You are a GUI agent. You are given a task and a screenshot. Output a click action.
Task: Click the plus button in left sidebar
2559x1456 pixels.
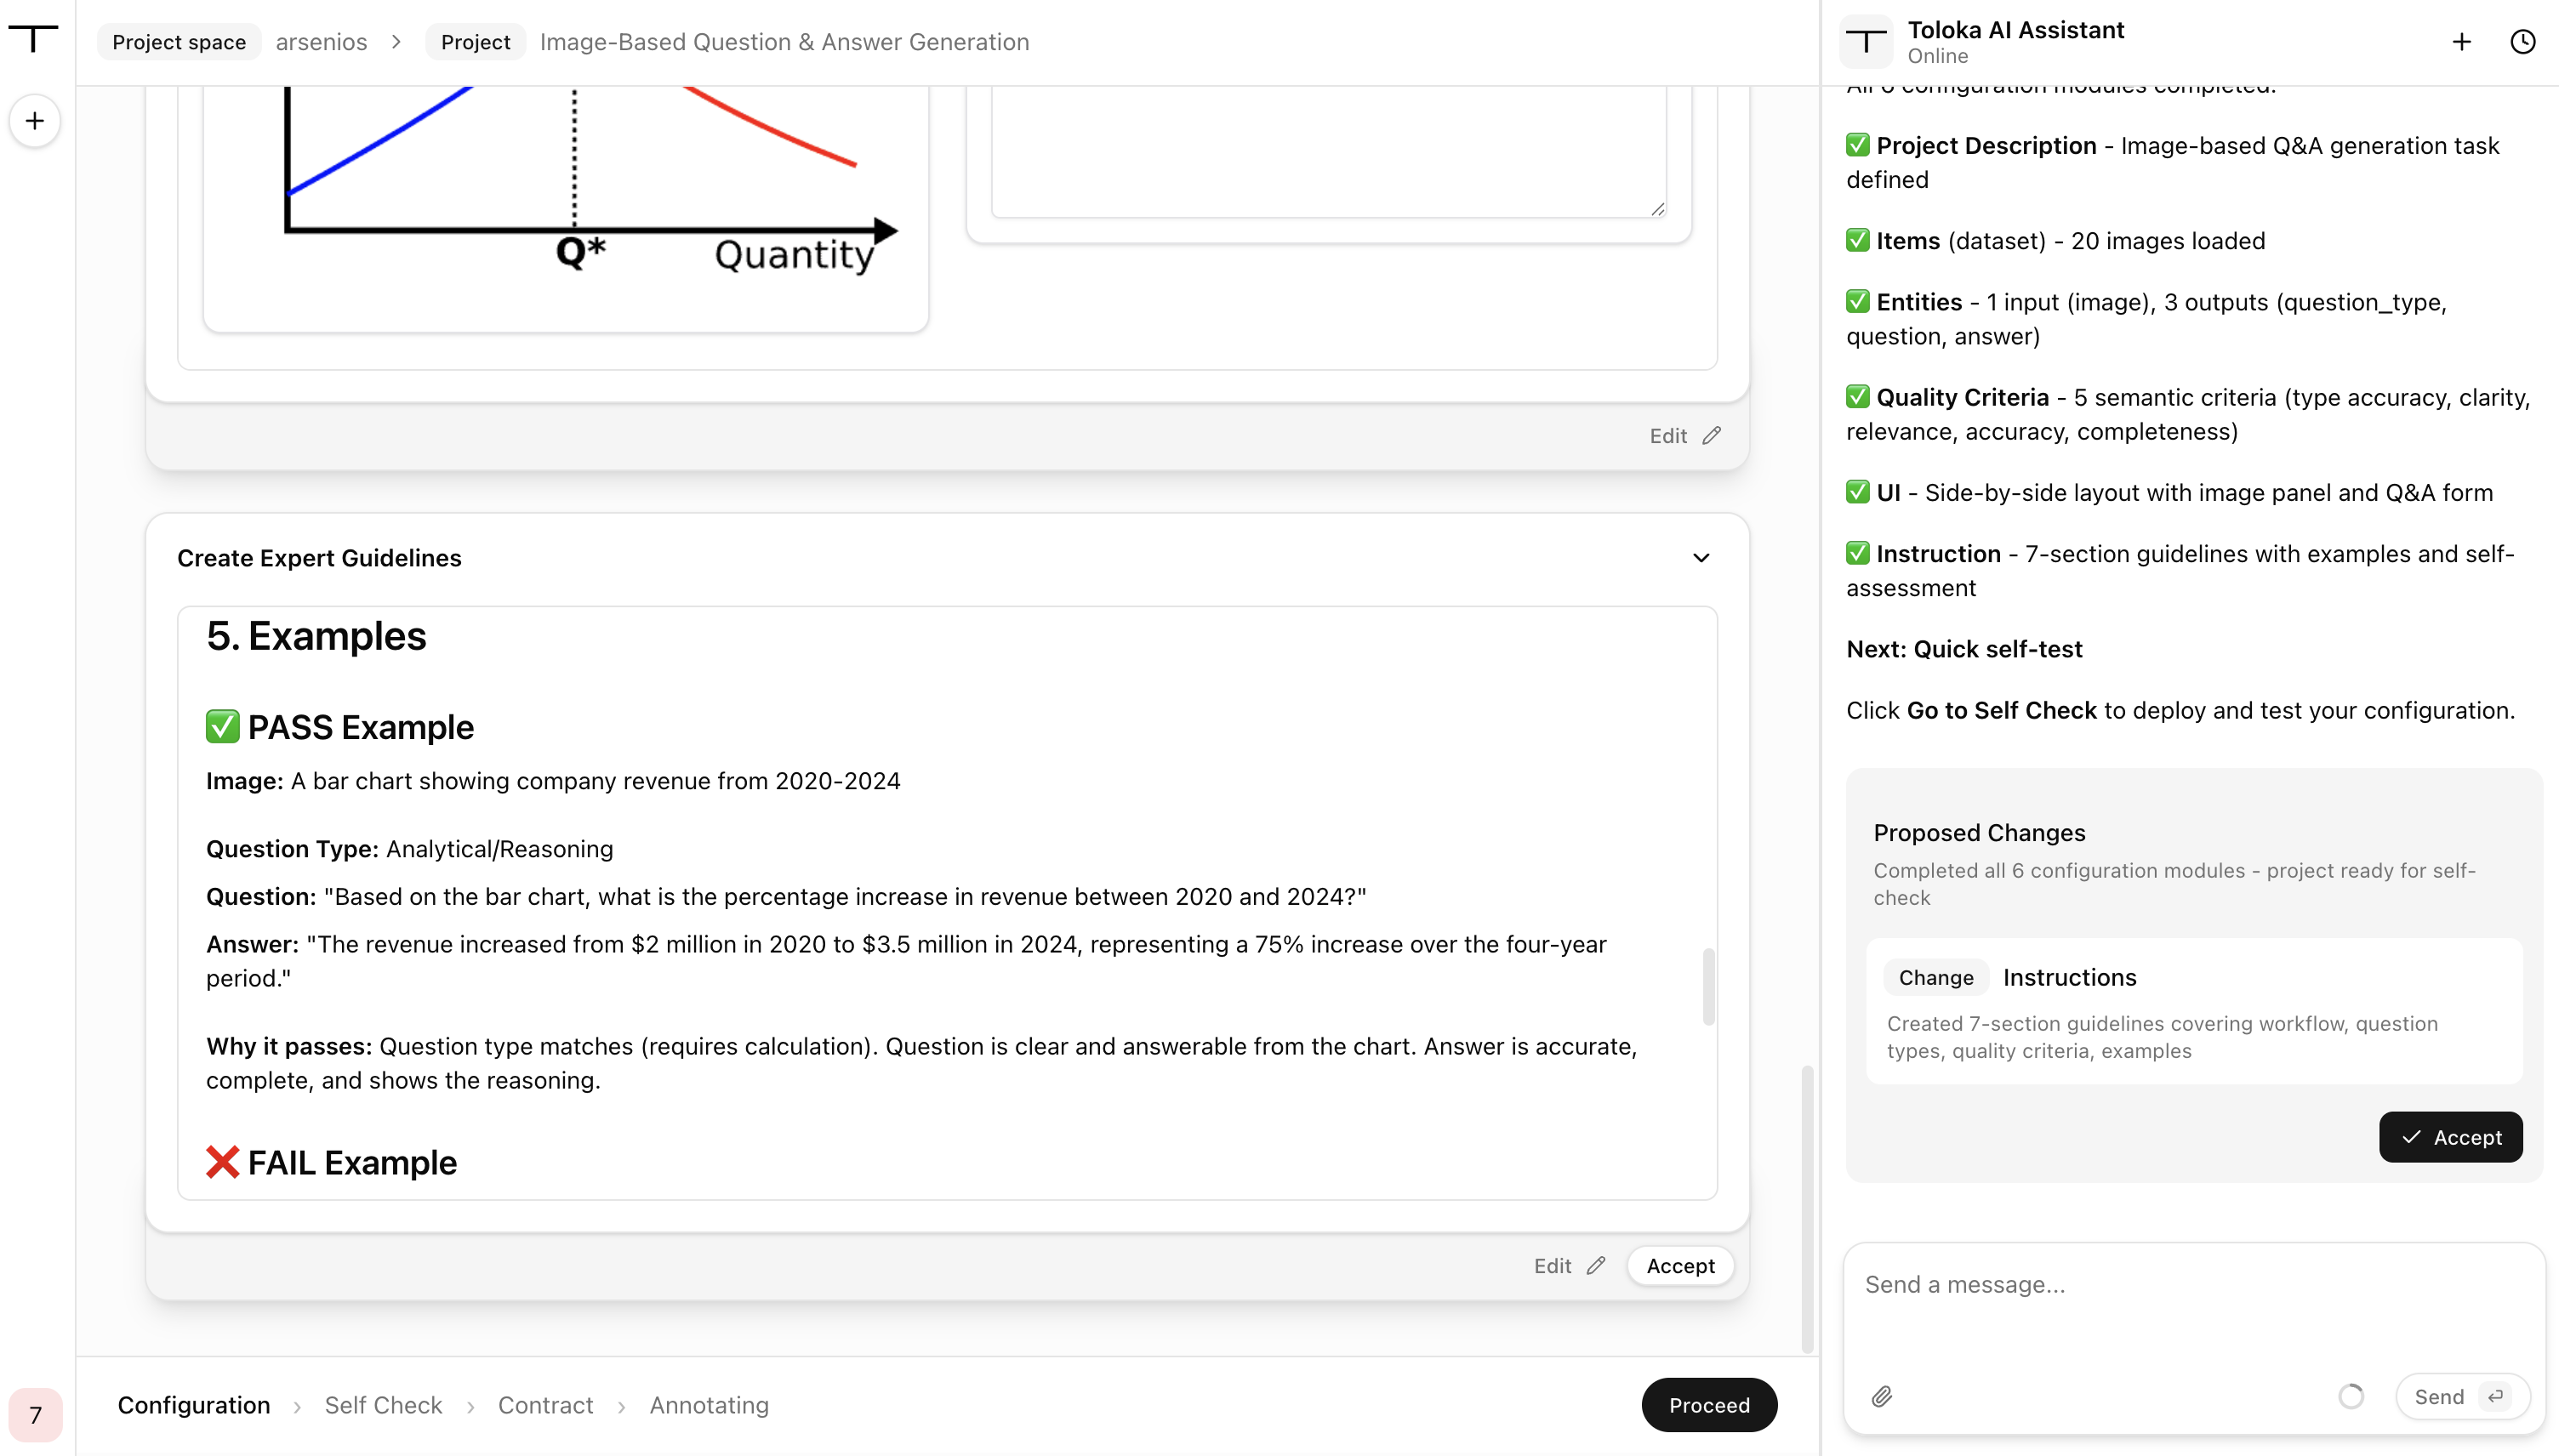pyautogui.click(x=35, y=121)
